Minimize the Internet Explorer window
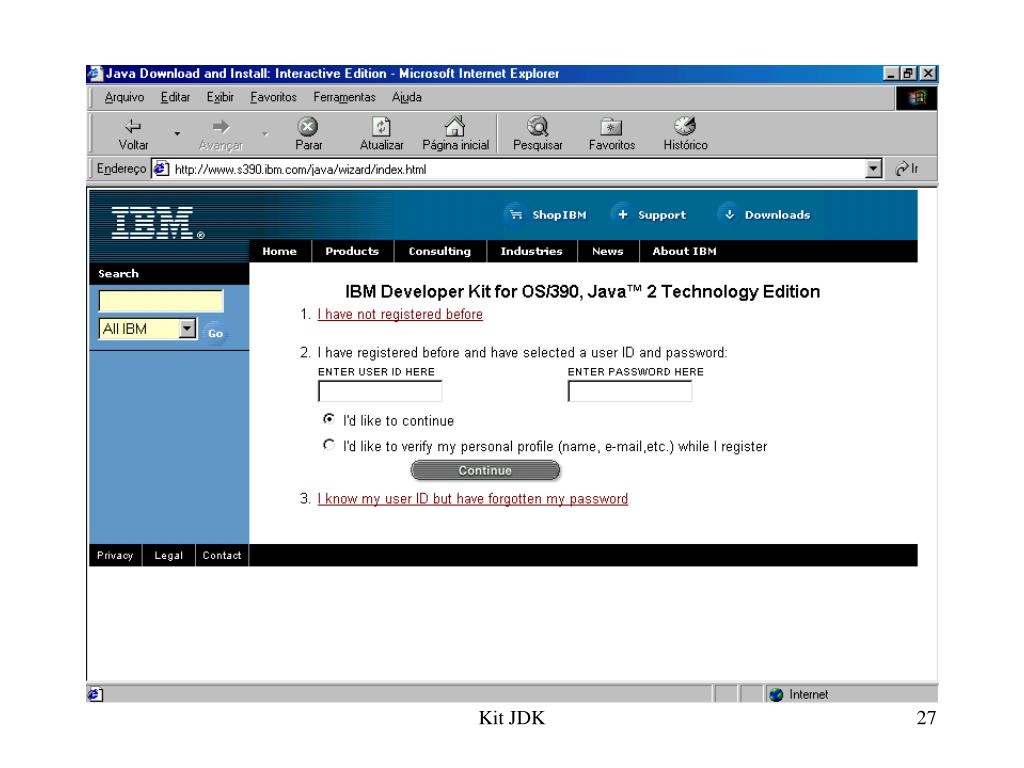Screen dimensions: 1024x768 pyautogui.click(x=891, y=74)
